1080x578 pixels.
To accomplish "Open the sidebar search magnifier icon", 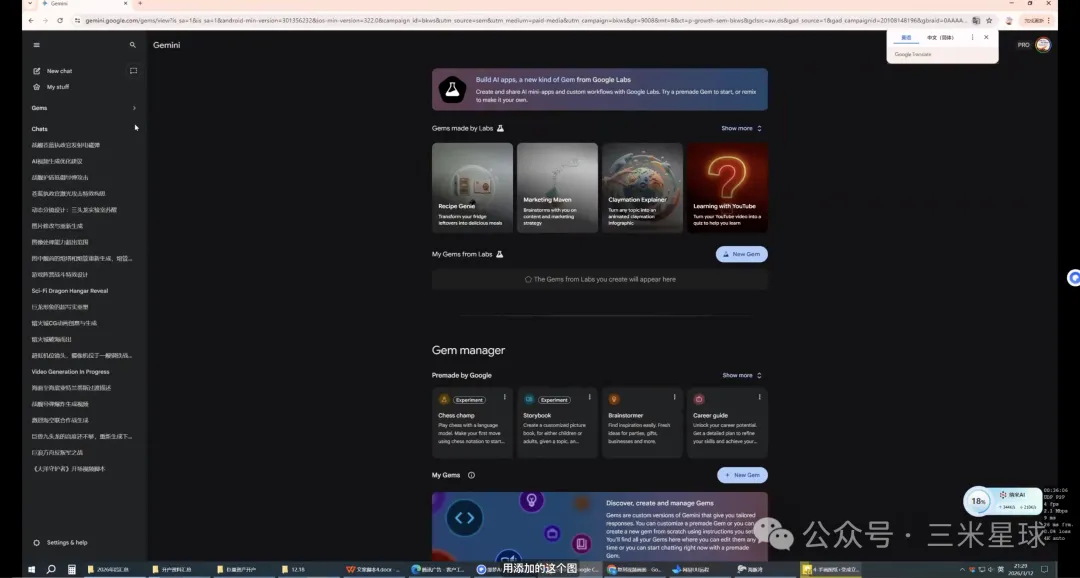I will [x=133, y=45].
